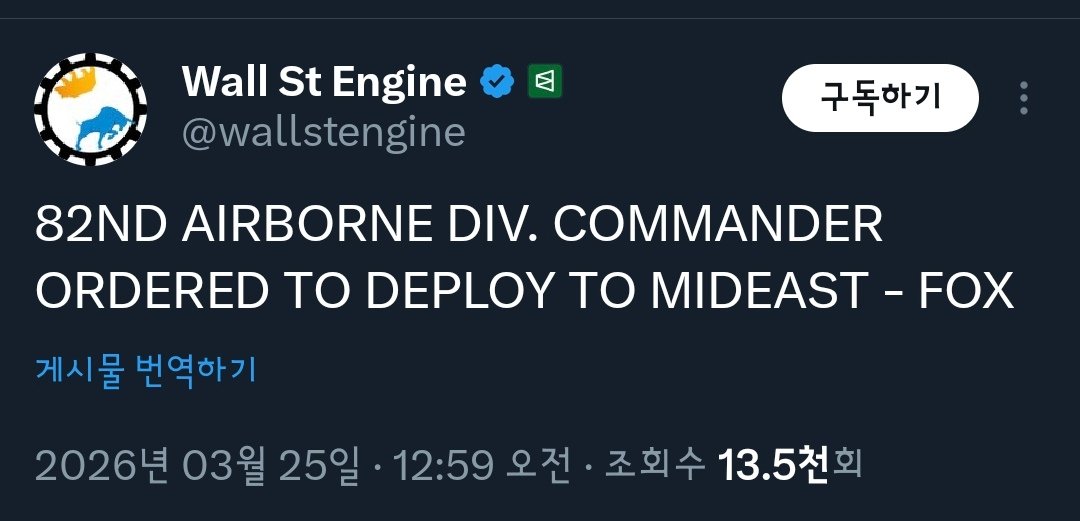Click the word COMMANDER in the post
The image size is (1080, 521).
click(x=717, y=227)
